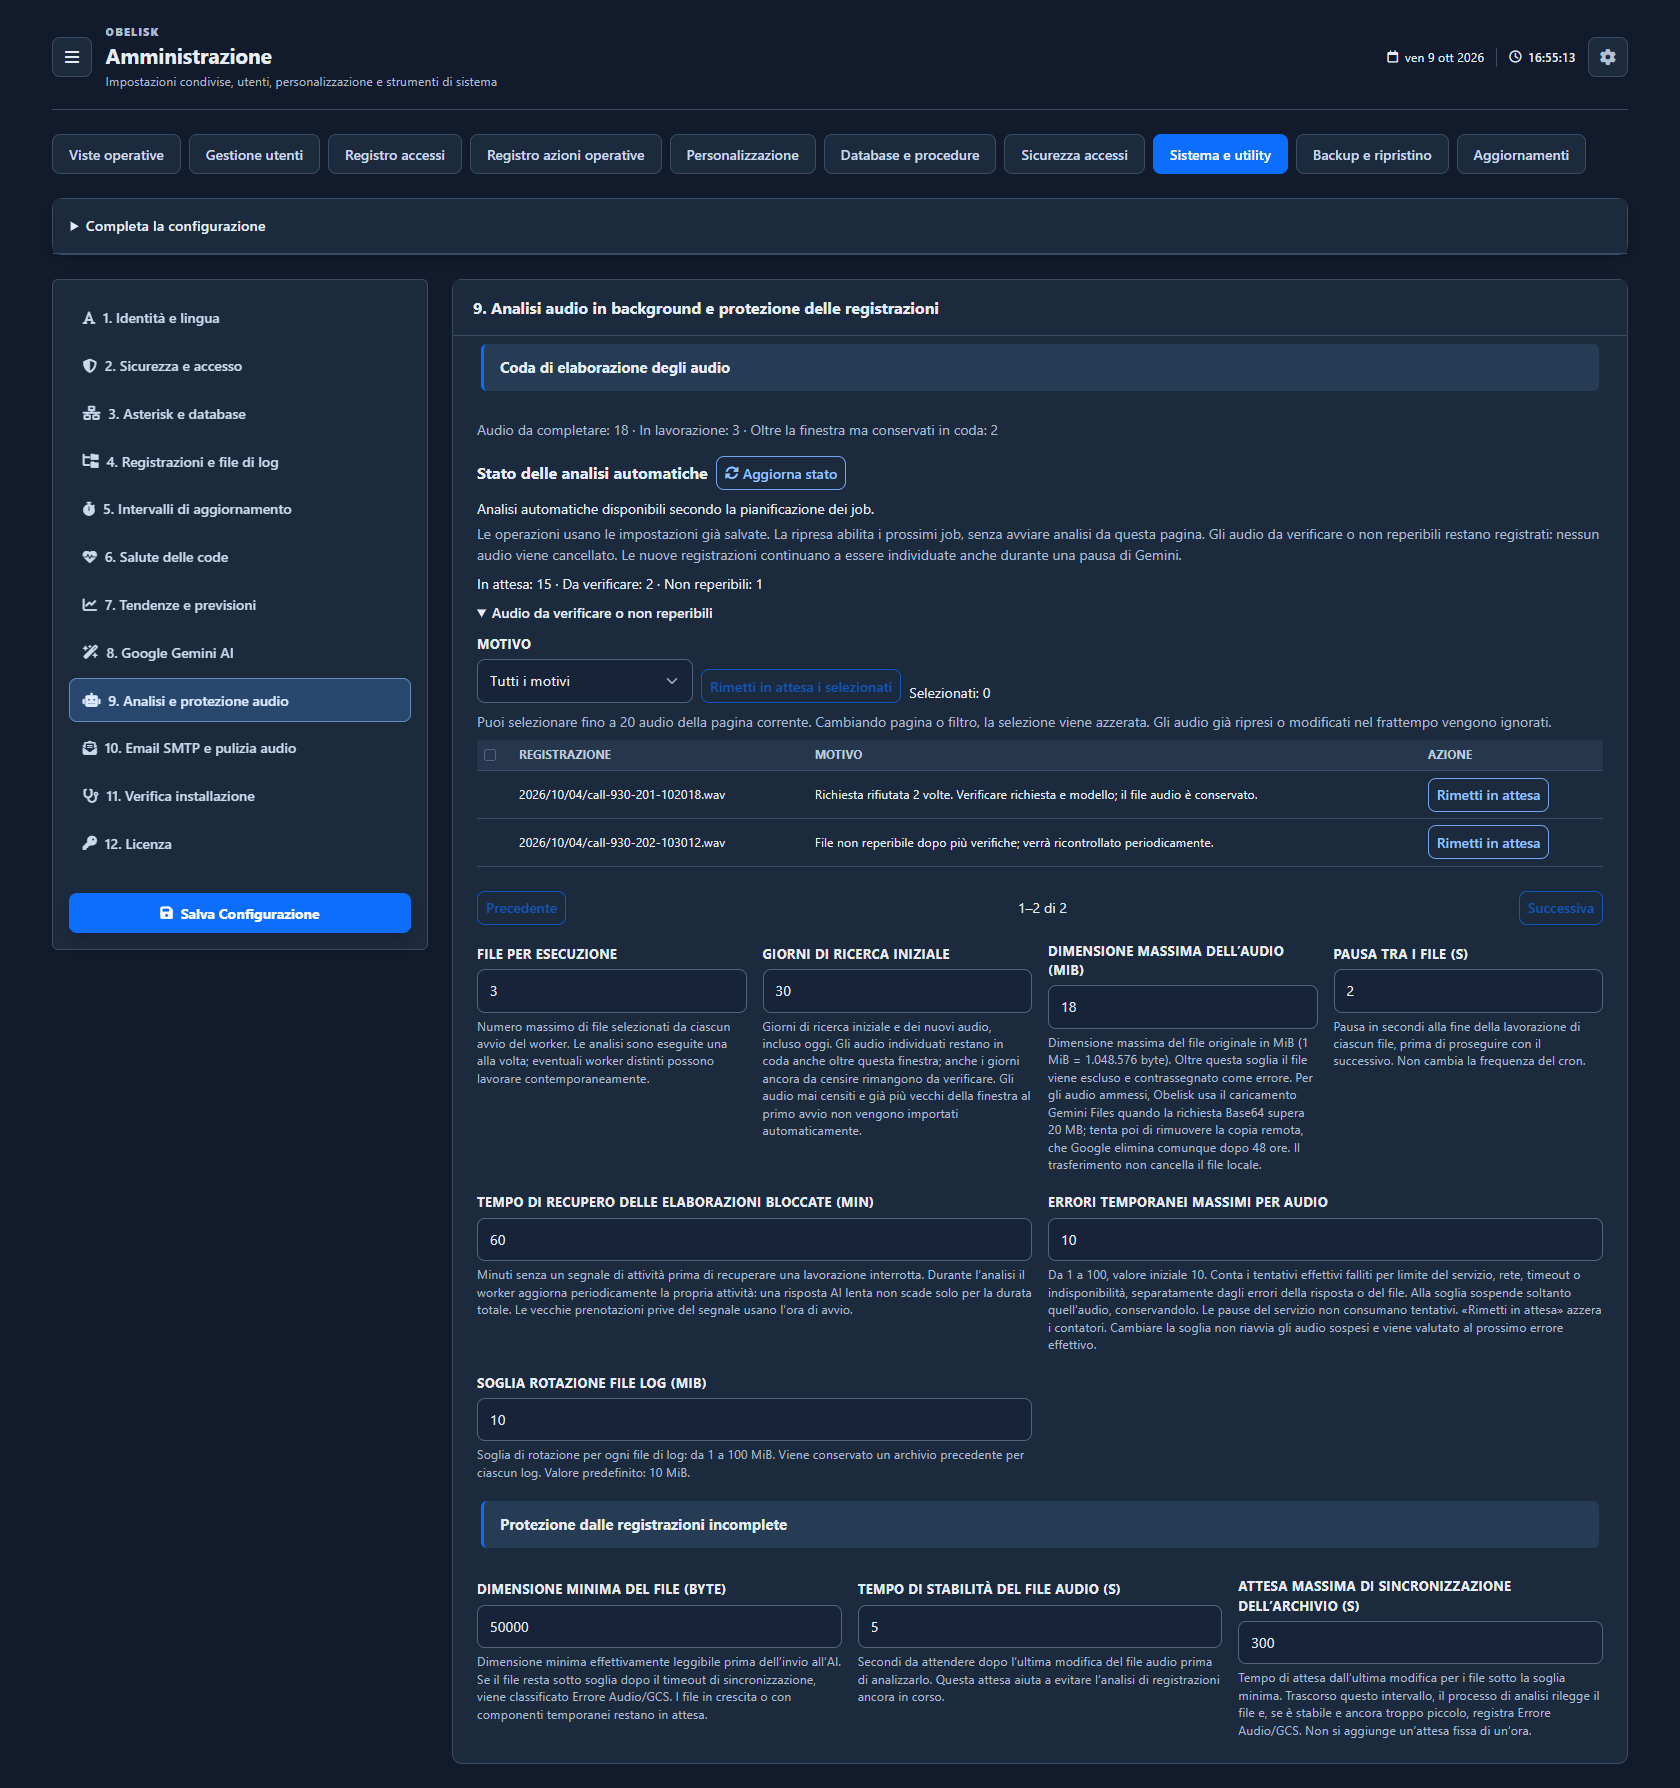Focus the File per esecuzione field

(x=612, y=991)
